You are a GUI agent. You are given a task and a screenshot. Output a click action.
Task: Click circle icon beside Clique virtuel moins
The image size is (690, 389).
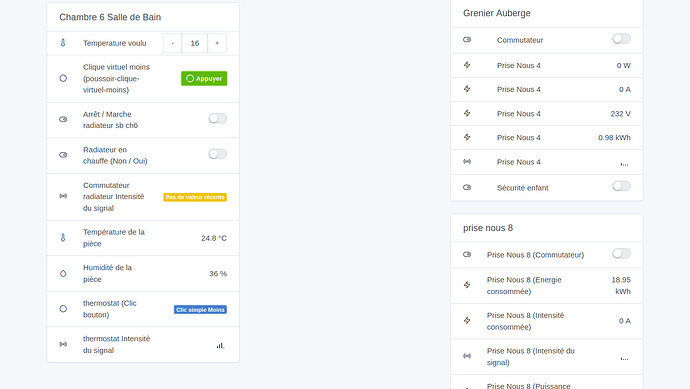tap(63, 78)
